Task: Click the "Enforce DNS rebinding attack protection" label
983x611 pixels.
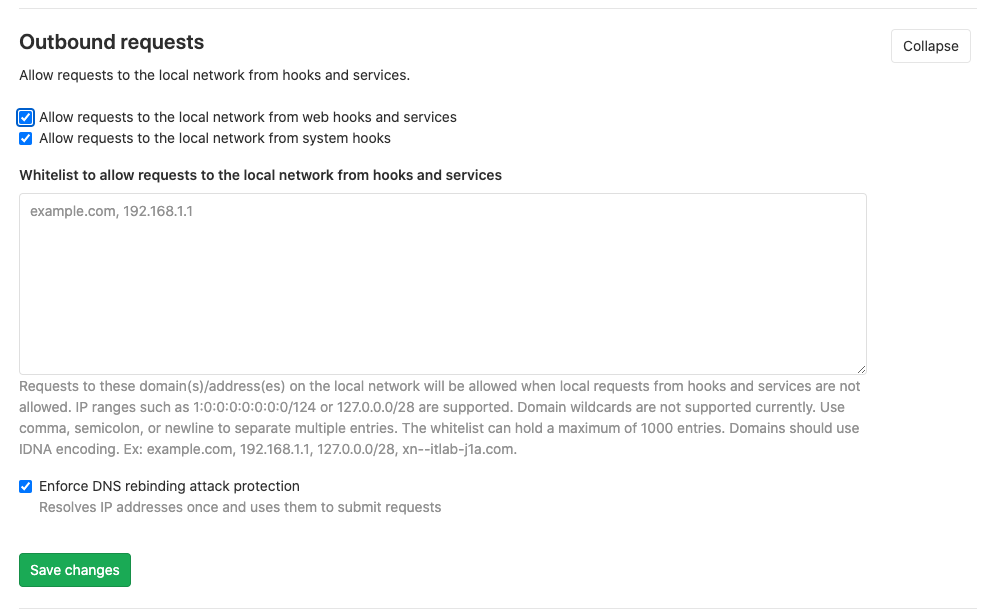Action: coord(169,486)
